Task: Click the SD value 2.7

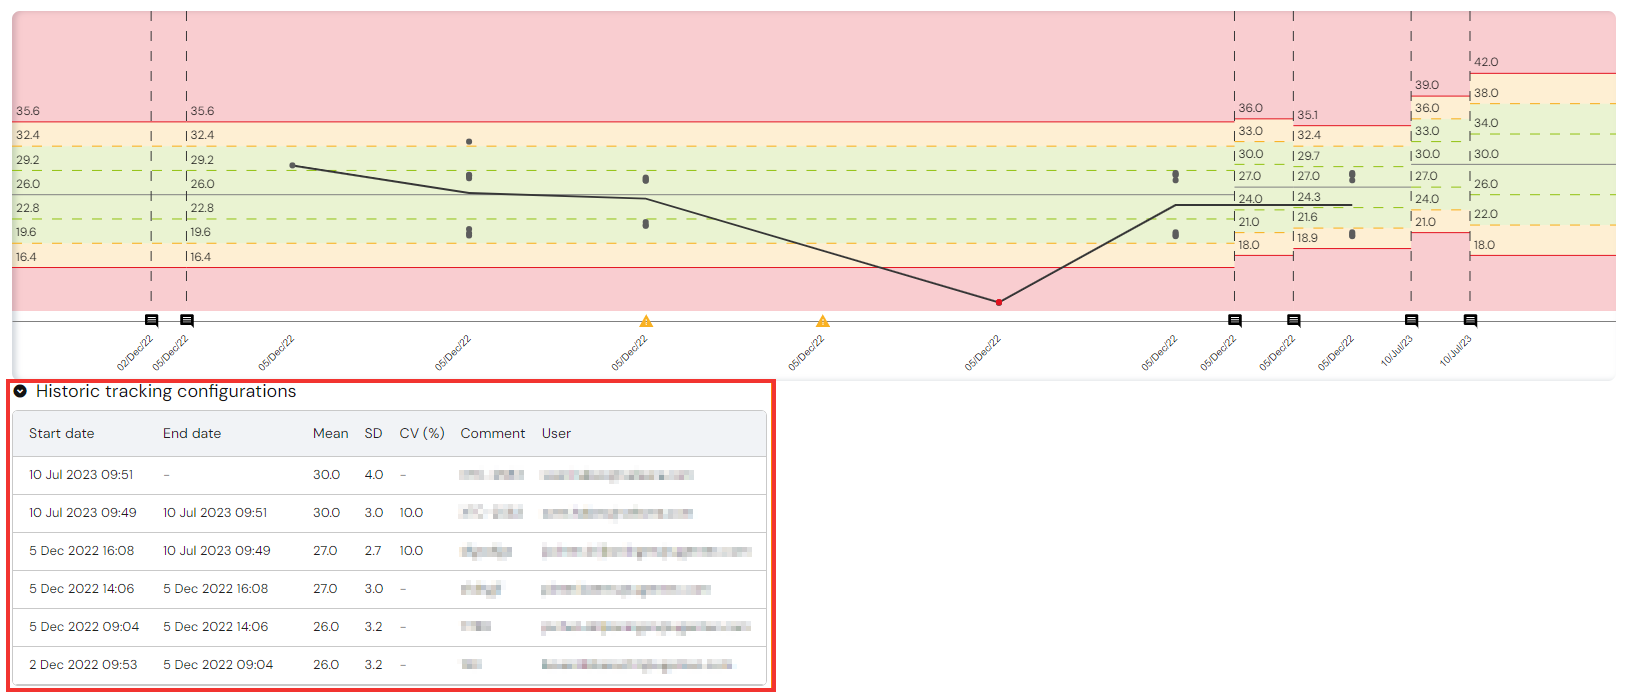Action: (x=373, y=551)
